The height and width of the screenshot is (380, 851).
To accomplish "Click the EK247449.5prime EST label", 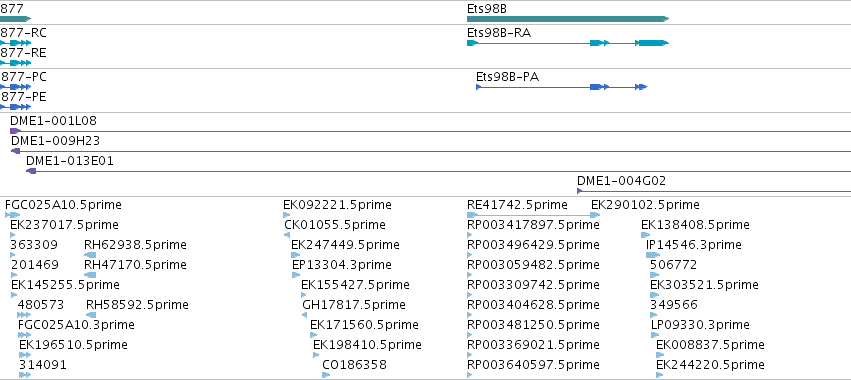I will [345, 245].
